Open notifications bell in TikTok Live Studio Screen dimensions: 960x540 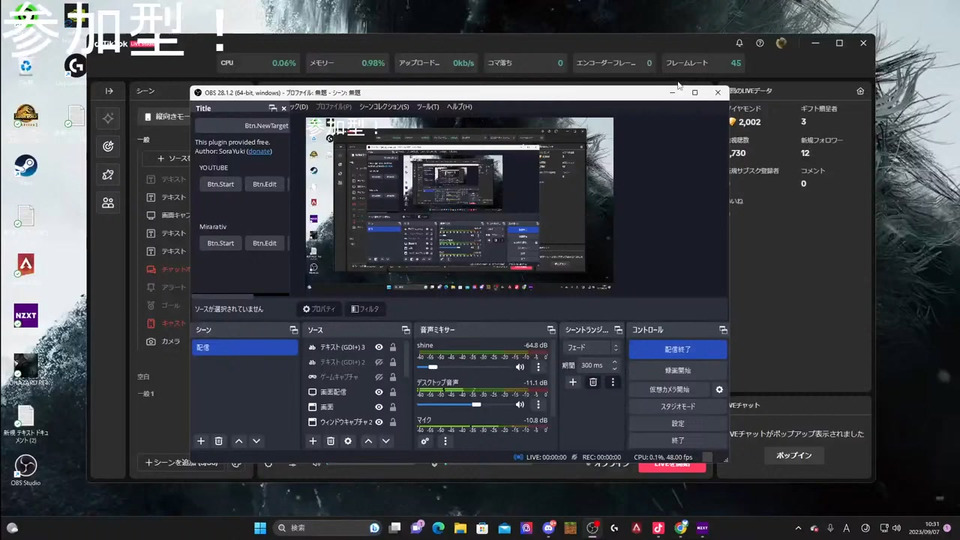point(740,43)
